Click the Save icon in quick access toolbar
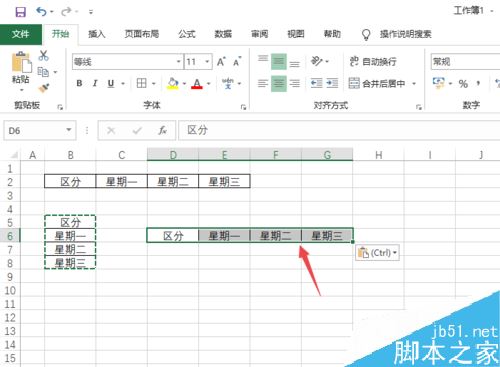This screenshot has height=367, width=500. pos(20,12)
